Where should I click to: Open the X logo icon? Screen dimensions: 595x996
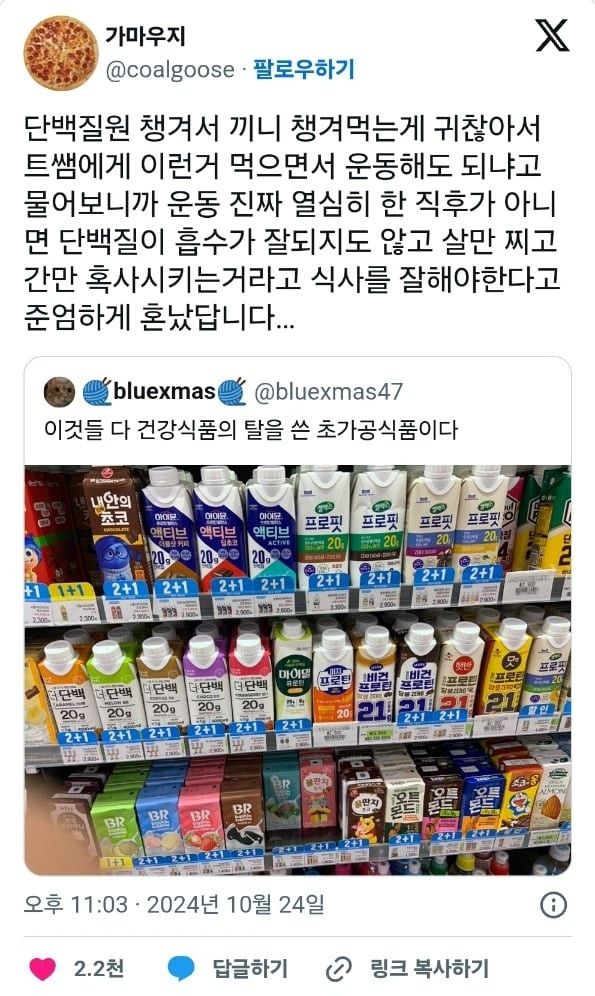coord(552,35)
